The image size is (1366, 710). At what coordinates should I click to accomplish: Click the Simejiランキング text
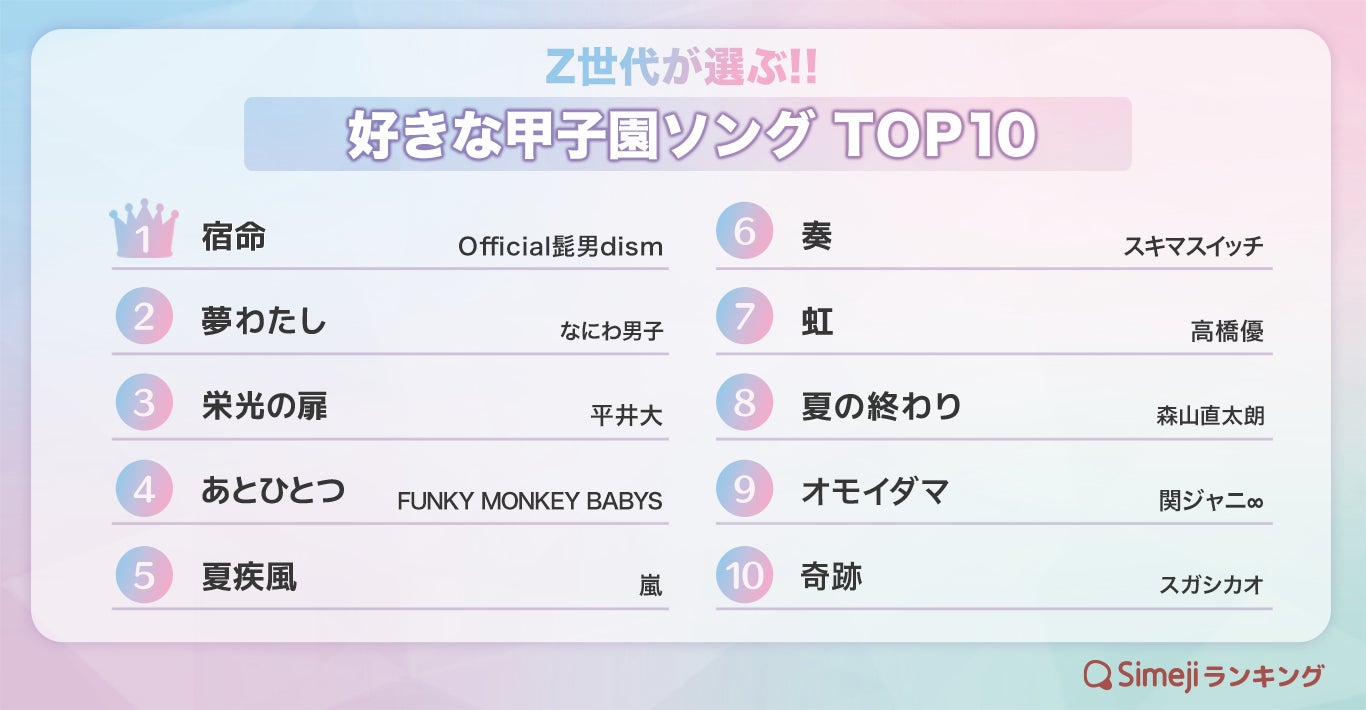(x=1220, y=675)
